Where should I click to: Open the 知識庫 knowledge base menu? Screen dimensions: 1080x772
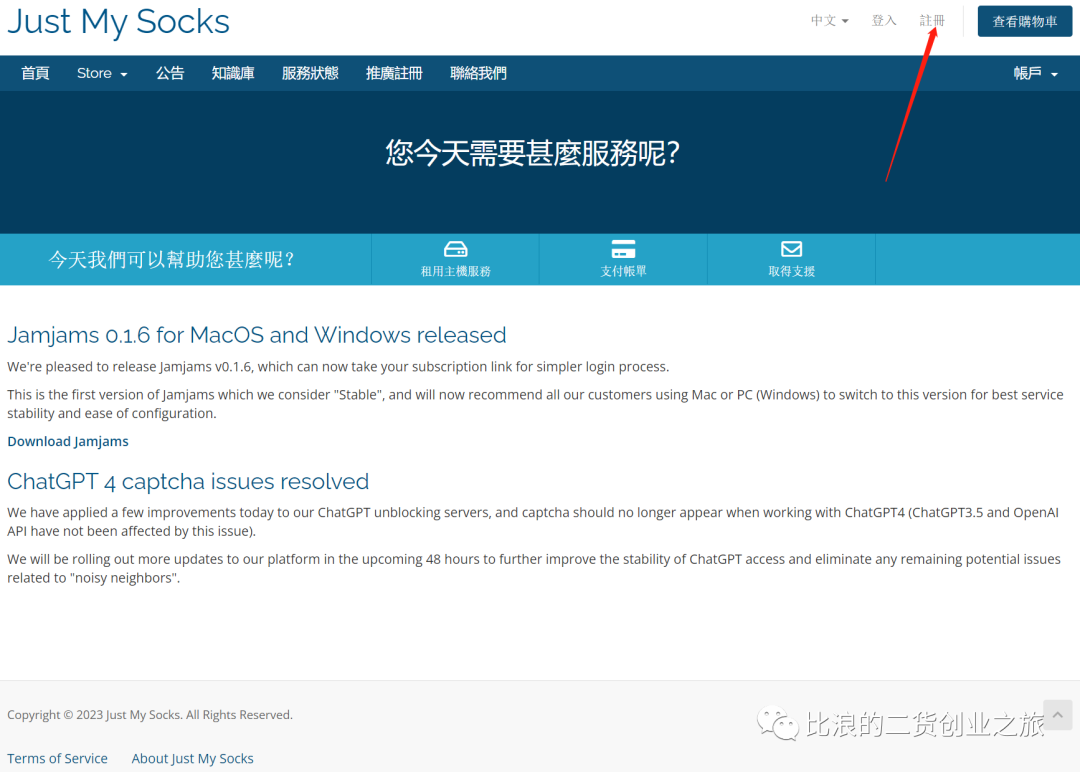point(233,73)
